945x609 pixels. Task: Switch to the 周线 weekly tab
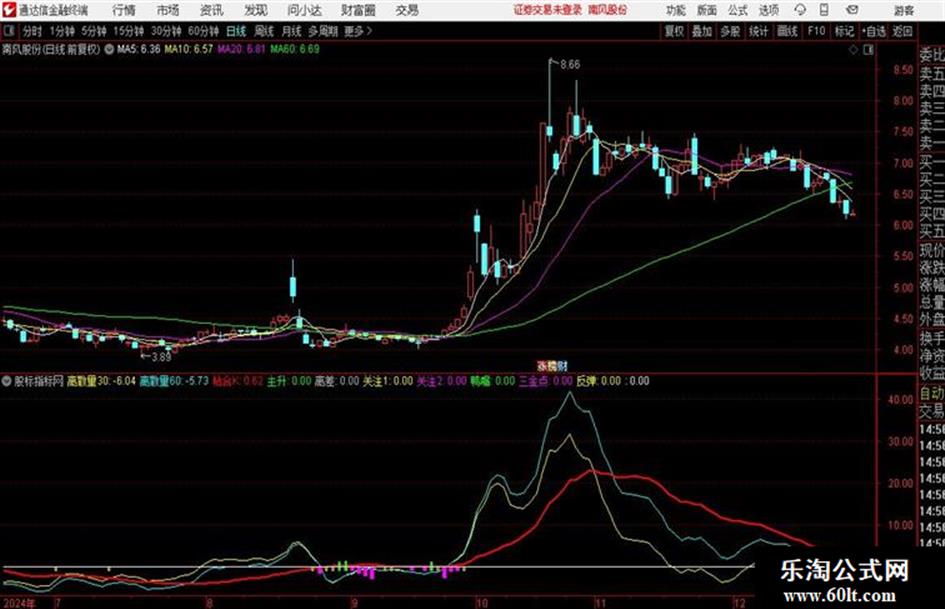[x=264, y=31]
